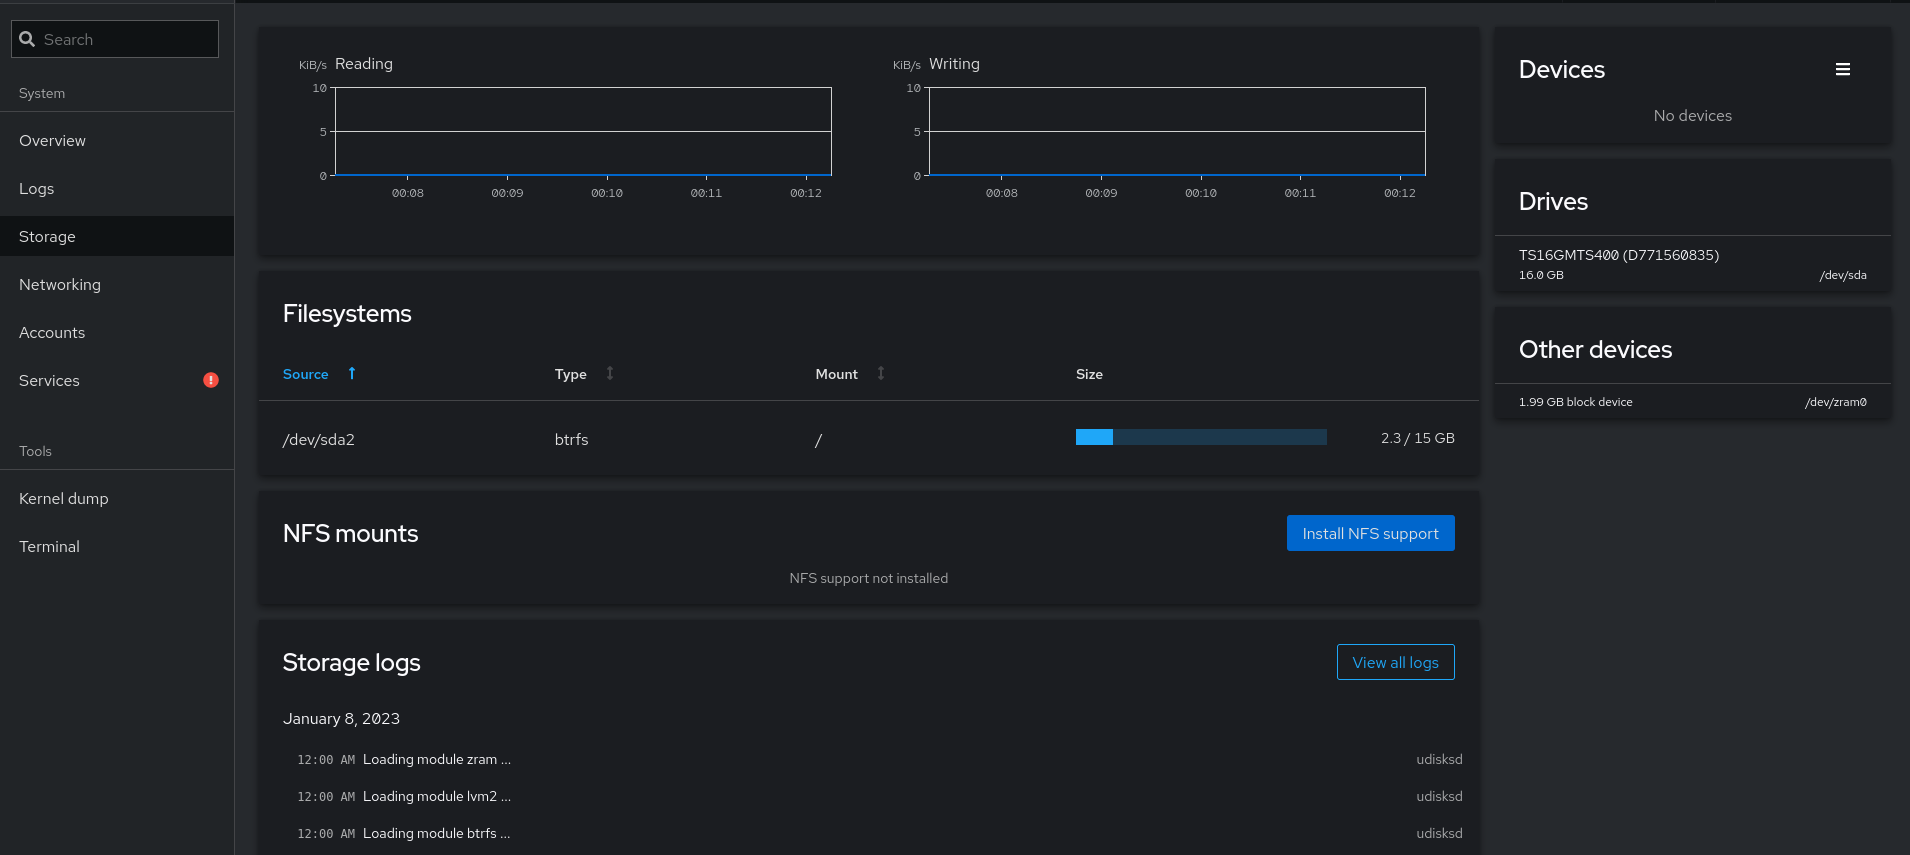Image resolution: width=1910 pixels, height=855 pixels.
Task: Focus the sidebar Search field
Action: (115, 39)
